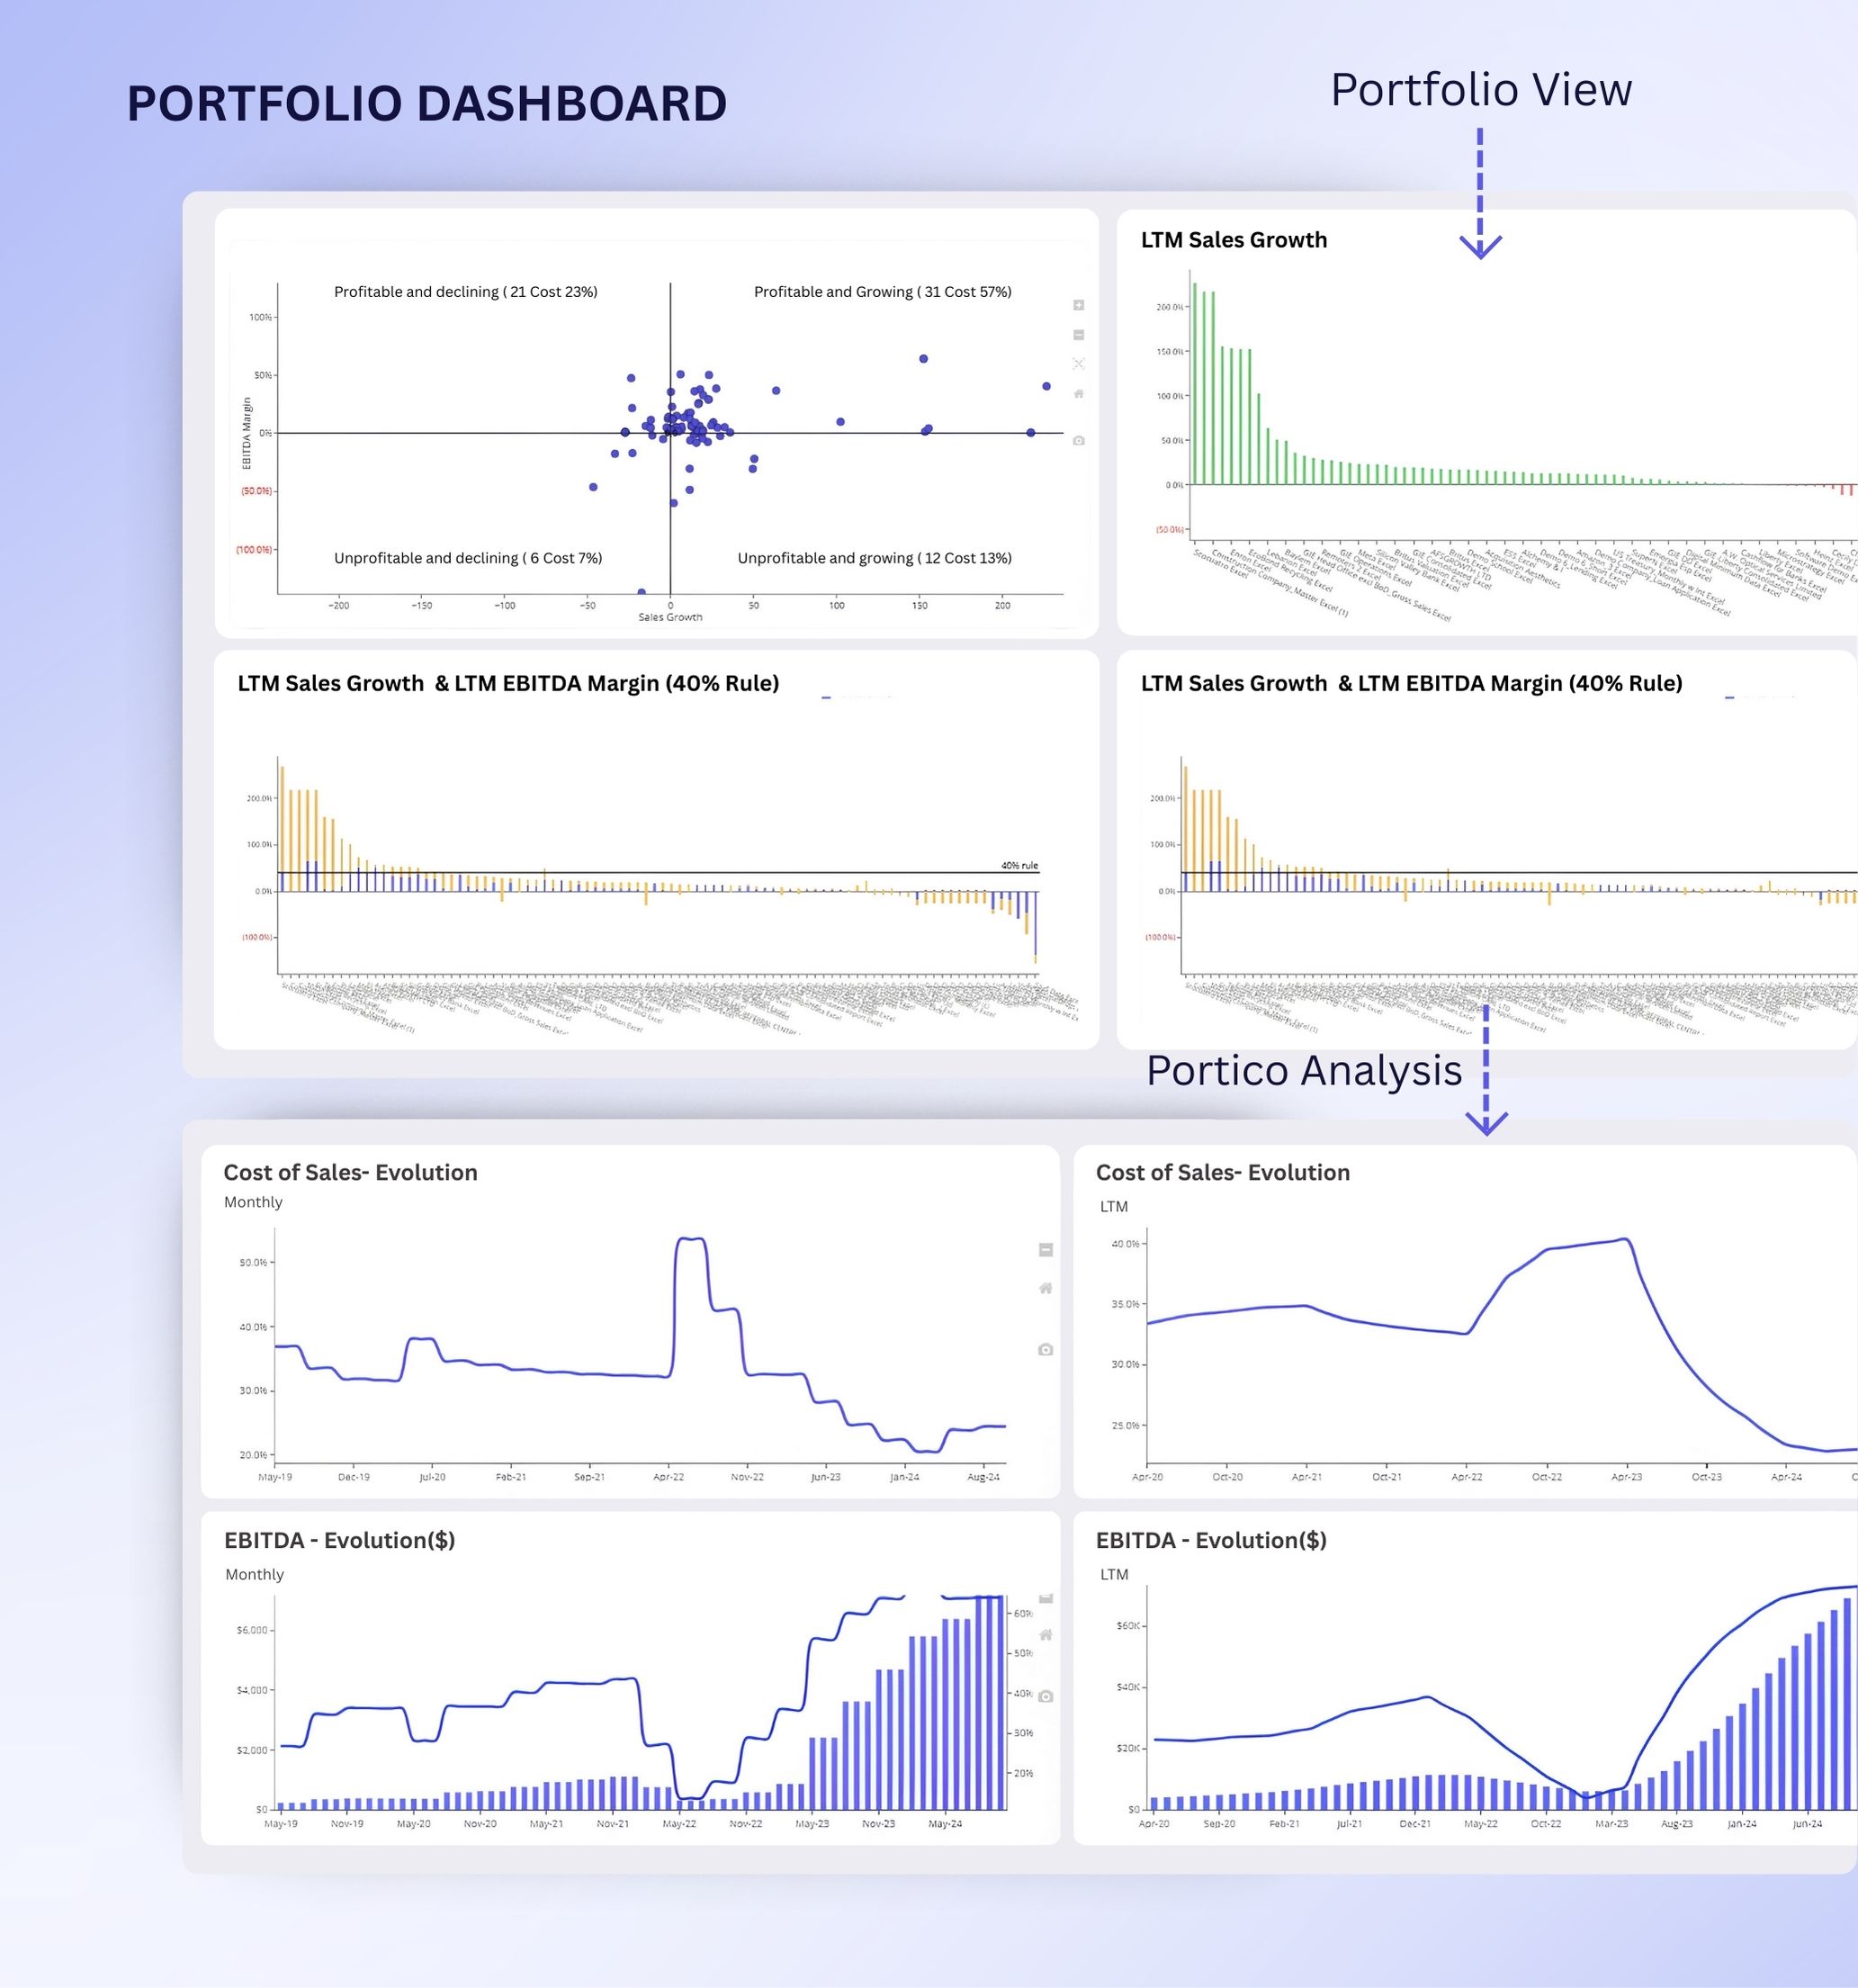
Task: Click the 'Unprofitable and growing' quadrant label
Action: 874,558
